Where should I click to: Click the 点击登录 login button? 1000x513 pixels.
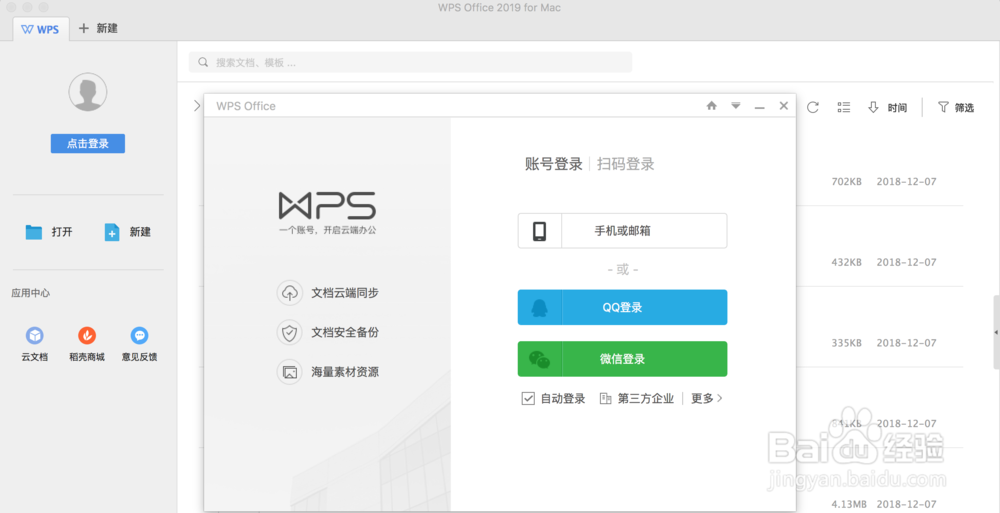point(88,144)
